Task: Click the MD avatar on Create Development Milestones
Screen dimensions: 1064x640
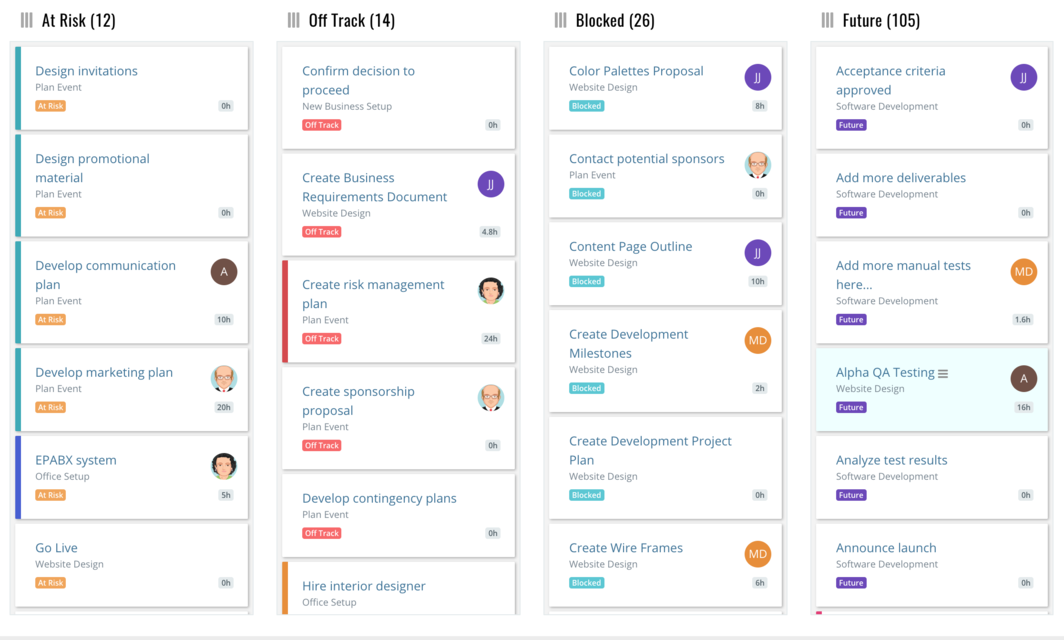Action: [x=757, y=340]
